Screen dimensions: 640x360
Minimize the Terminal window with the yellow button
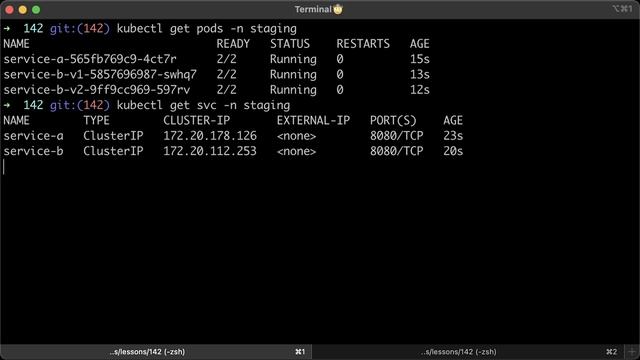[23, 9]
